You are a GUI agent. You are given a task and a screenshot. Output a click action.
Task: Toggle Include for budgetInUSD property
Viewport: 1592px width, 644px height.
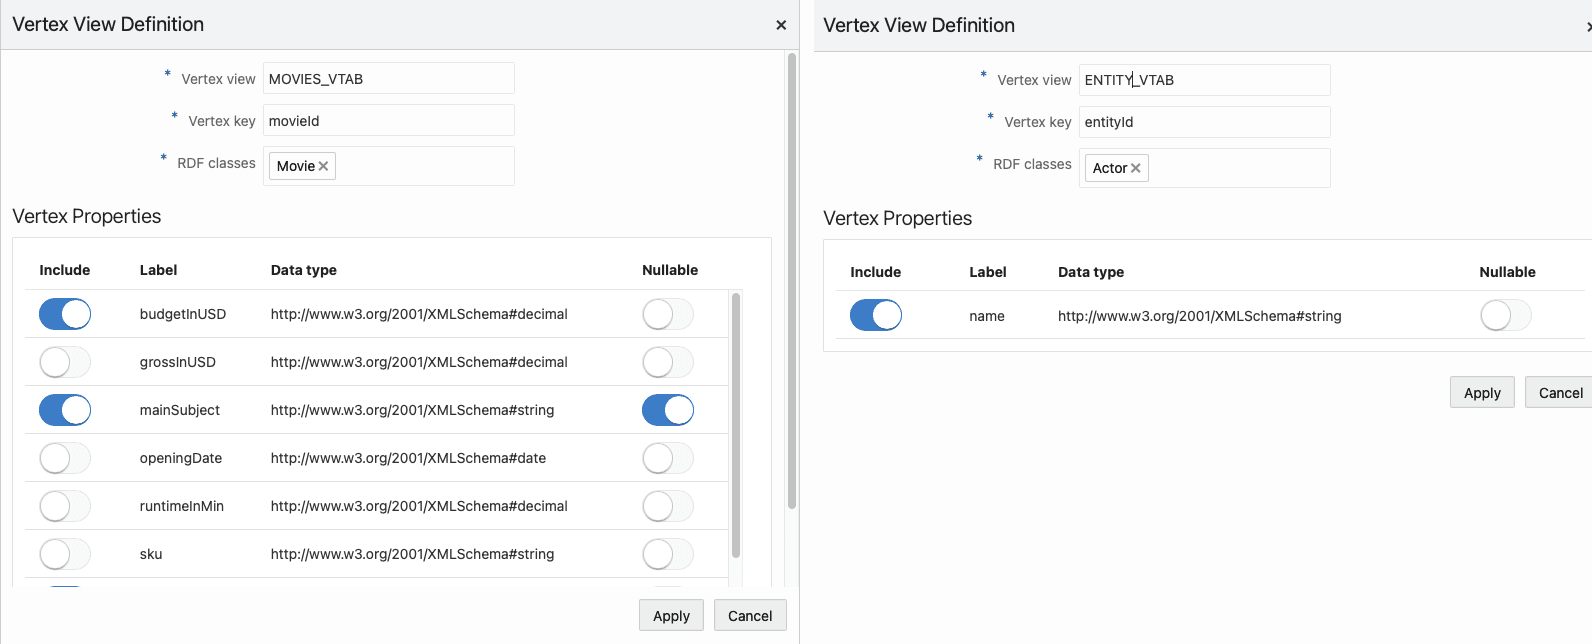click(65, 314)
